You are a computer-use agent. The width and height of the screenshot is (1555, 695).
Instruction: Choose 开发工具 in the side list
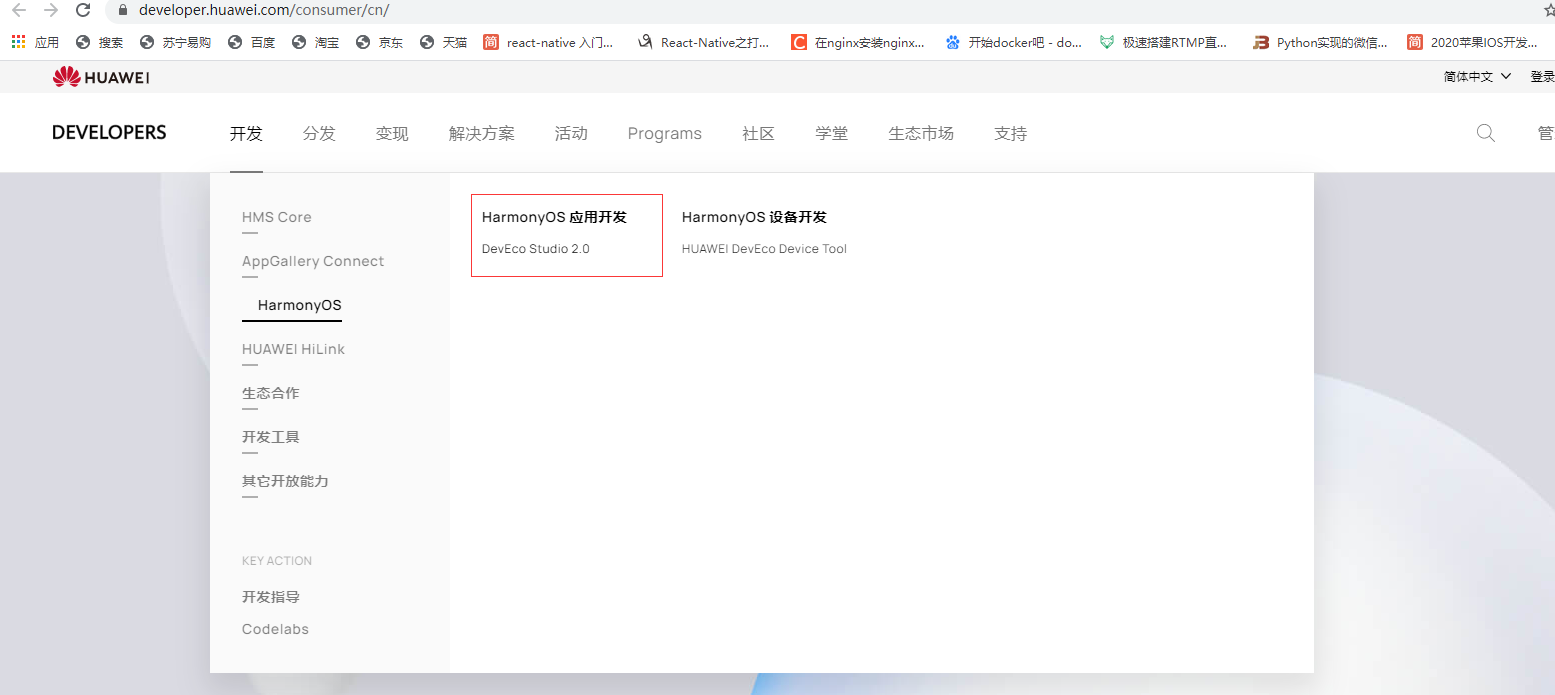click(270, 437)
